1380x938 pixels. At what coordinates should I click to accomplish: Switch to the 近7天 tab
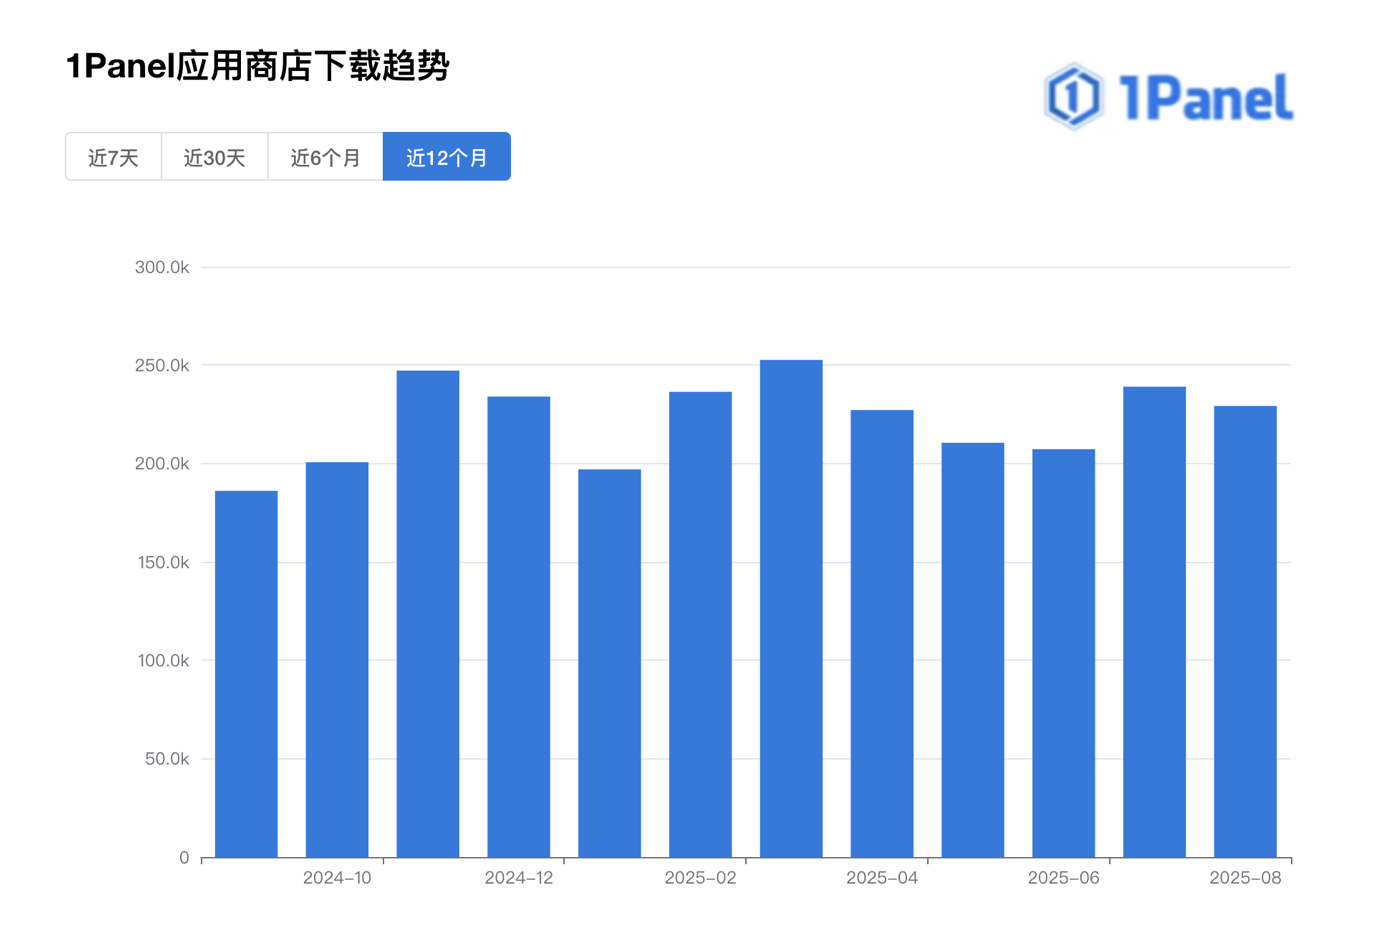point(113,157)
